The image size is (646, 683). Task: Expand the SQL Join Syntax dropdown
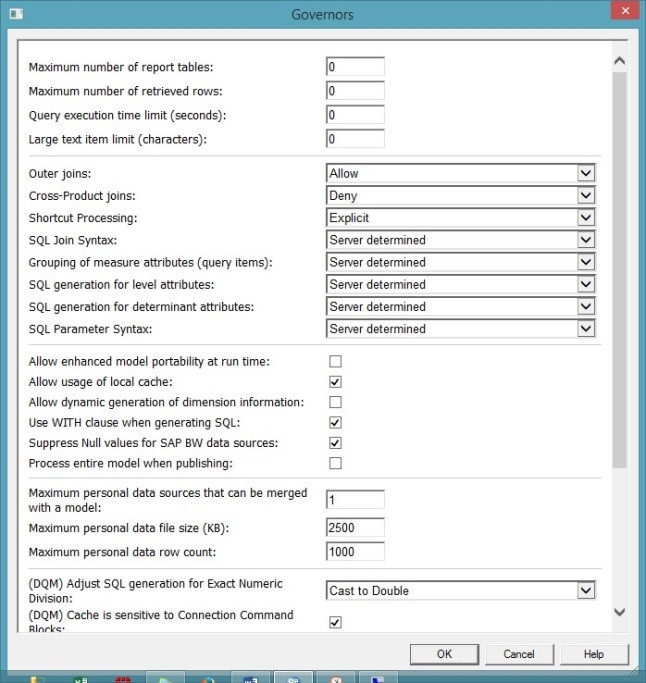[x=586, y=240]
